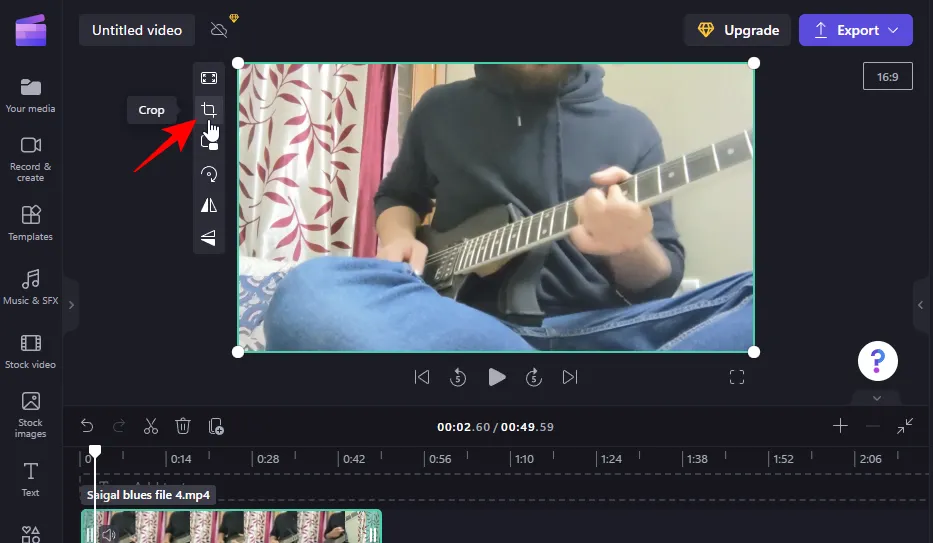Click the Fit/Fill frame icon
The height and width of the screenshot is (543, 933).
coord(208,78)
